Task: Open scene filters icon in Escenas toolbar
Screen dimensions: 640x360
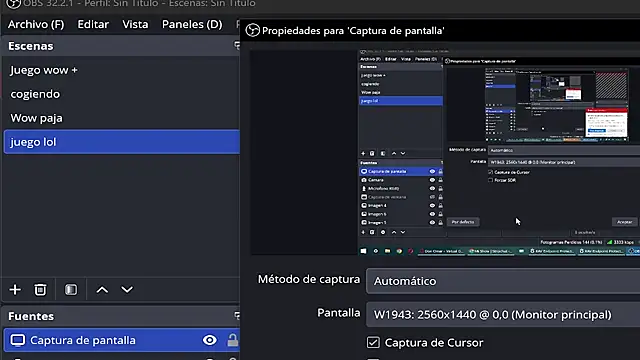Action: click(x=71, y=290)
